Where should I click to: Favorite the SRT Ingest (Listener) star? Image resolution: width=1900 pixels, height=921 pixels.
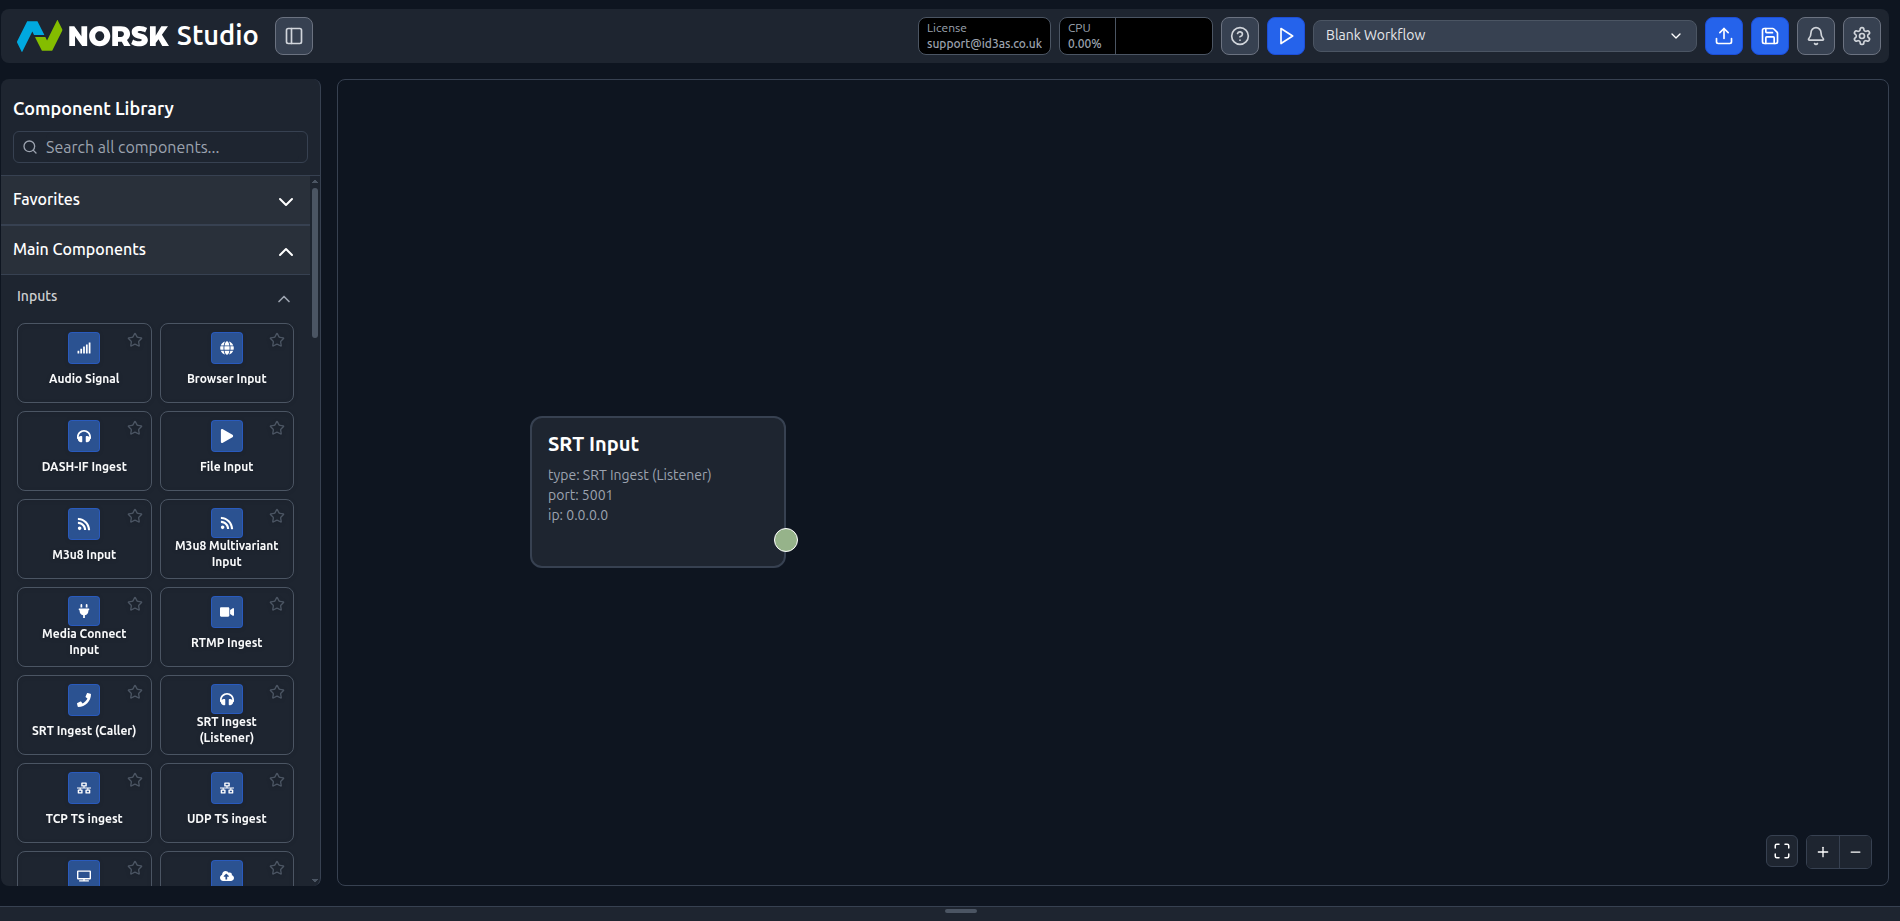coord(277,692)
